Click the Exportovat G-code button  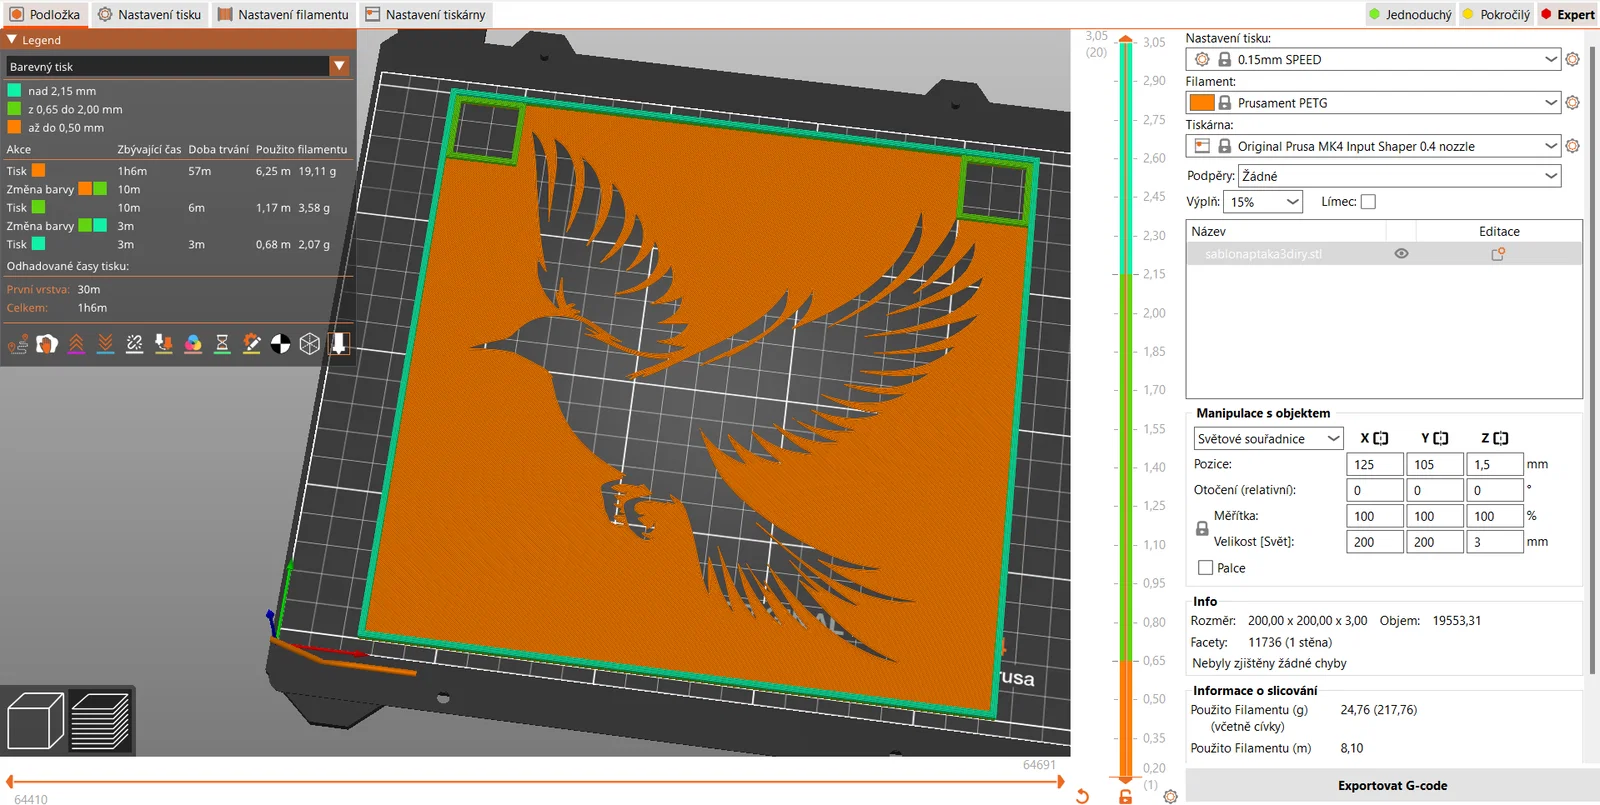point(1392,786)
